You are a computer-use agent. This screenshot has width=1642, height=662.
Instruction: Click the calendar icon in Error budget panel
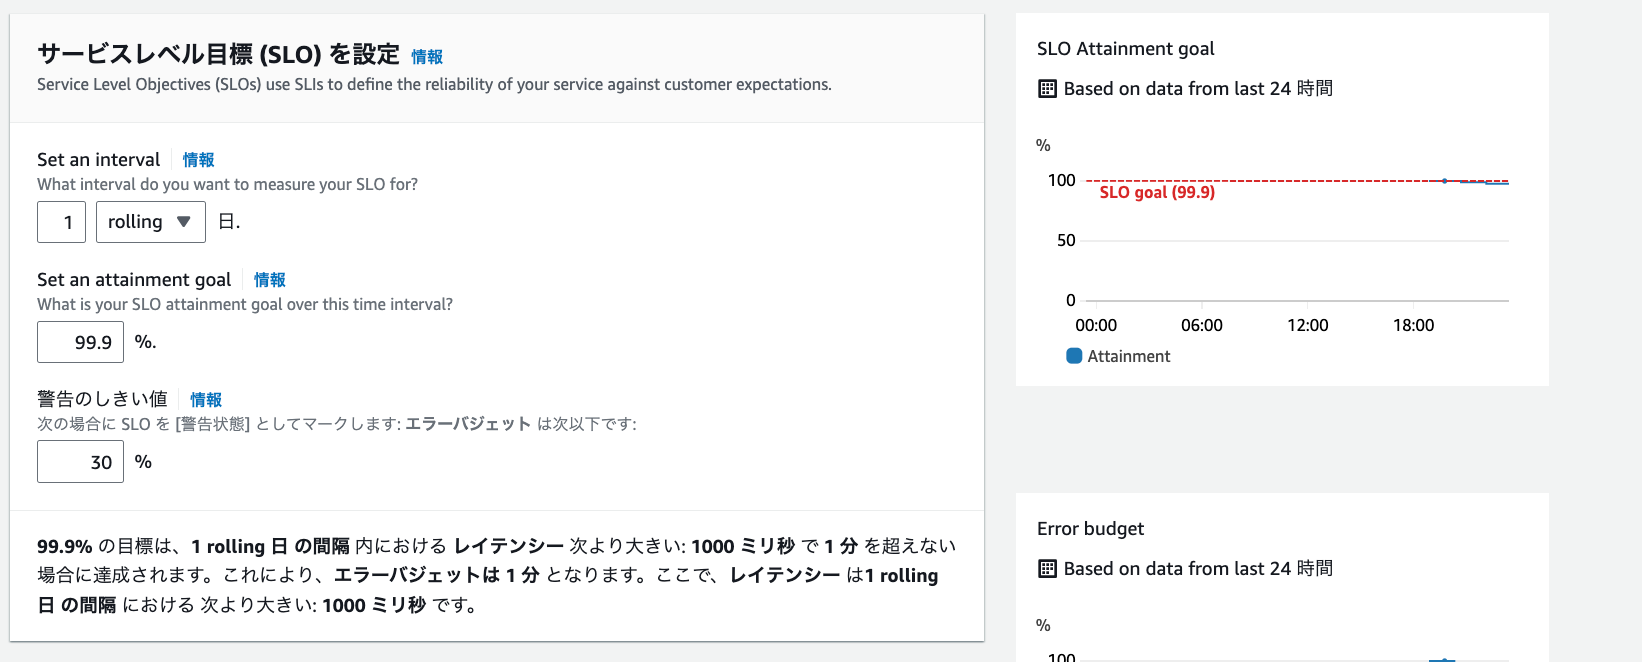1047,569
